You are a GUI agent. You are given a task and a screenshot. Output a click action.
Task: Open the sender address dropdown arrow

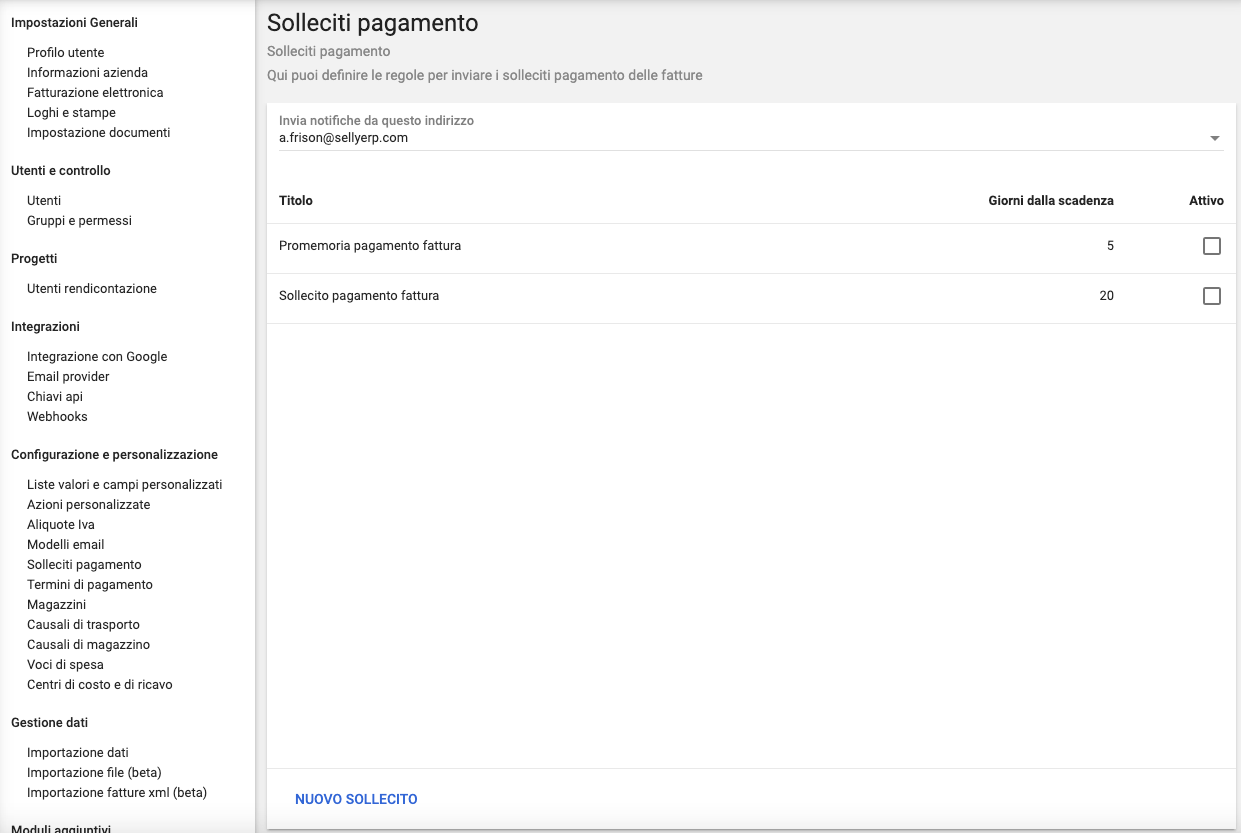(1215, 138)
